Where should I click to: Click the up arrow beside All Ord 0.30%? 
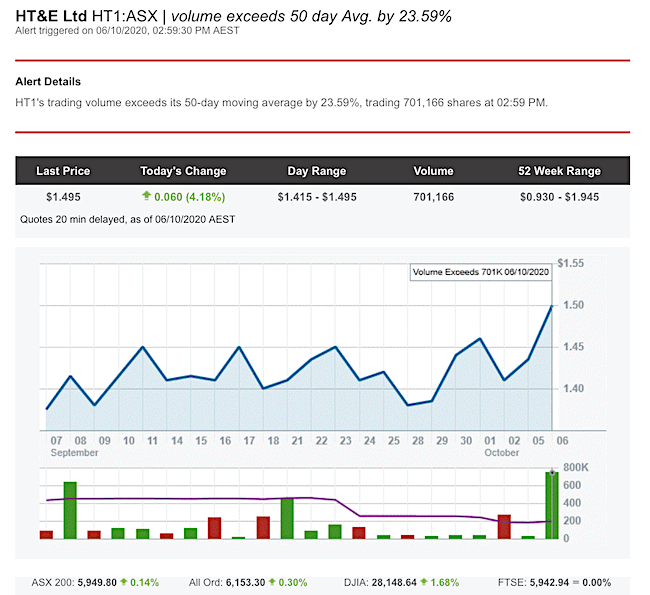point(272,582)
